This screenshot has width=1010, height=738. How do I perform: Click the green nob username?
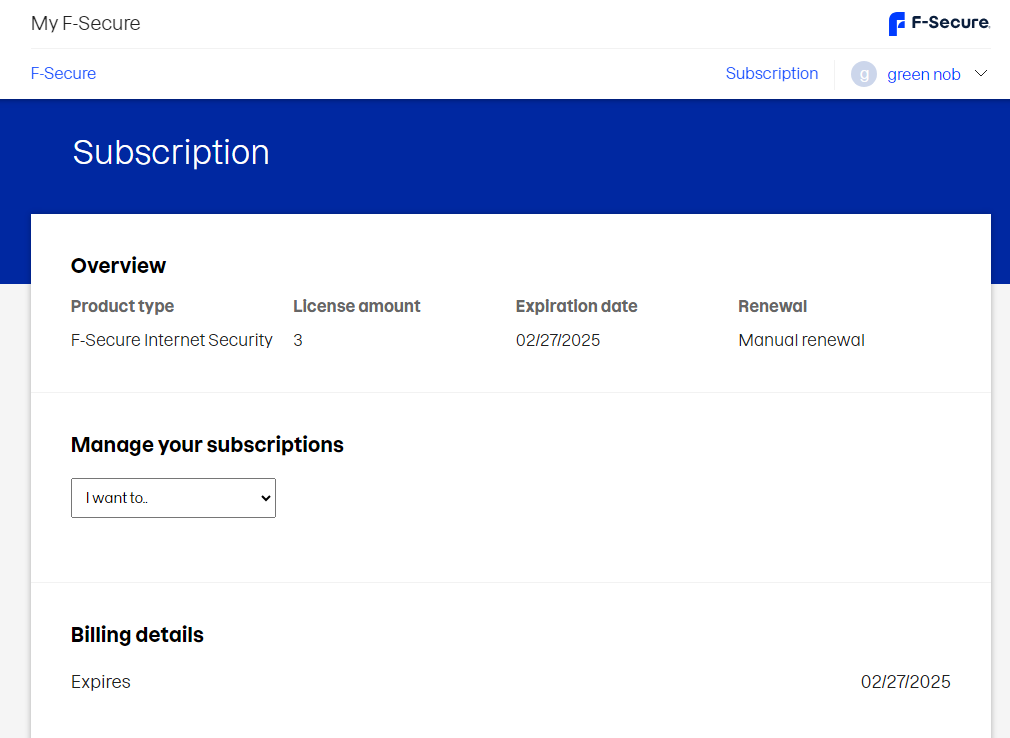[924, 75]
